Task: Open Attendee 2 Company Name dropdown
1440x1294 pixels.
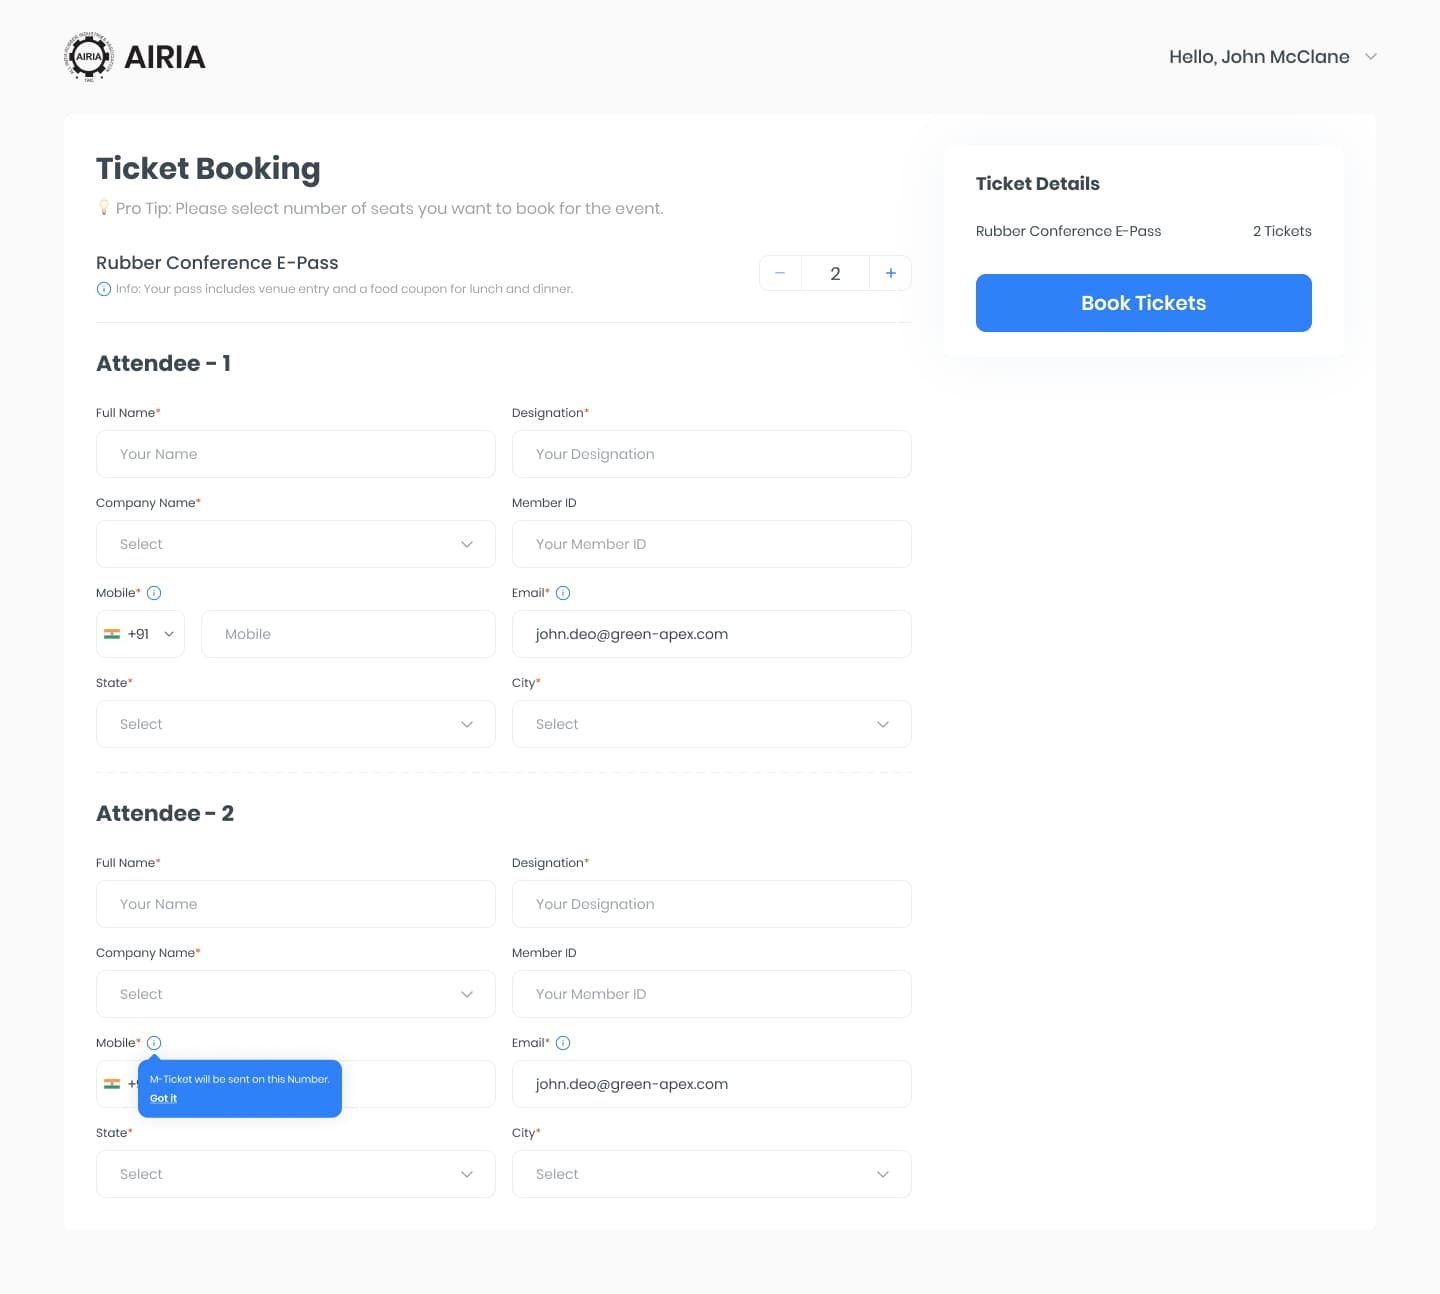Action: point(296,994)
